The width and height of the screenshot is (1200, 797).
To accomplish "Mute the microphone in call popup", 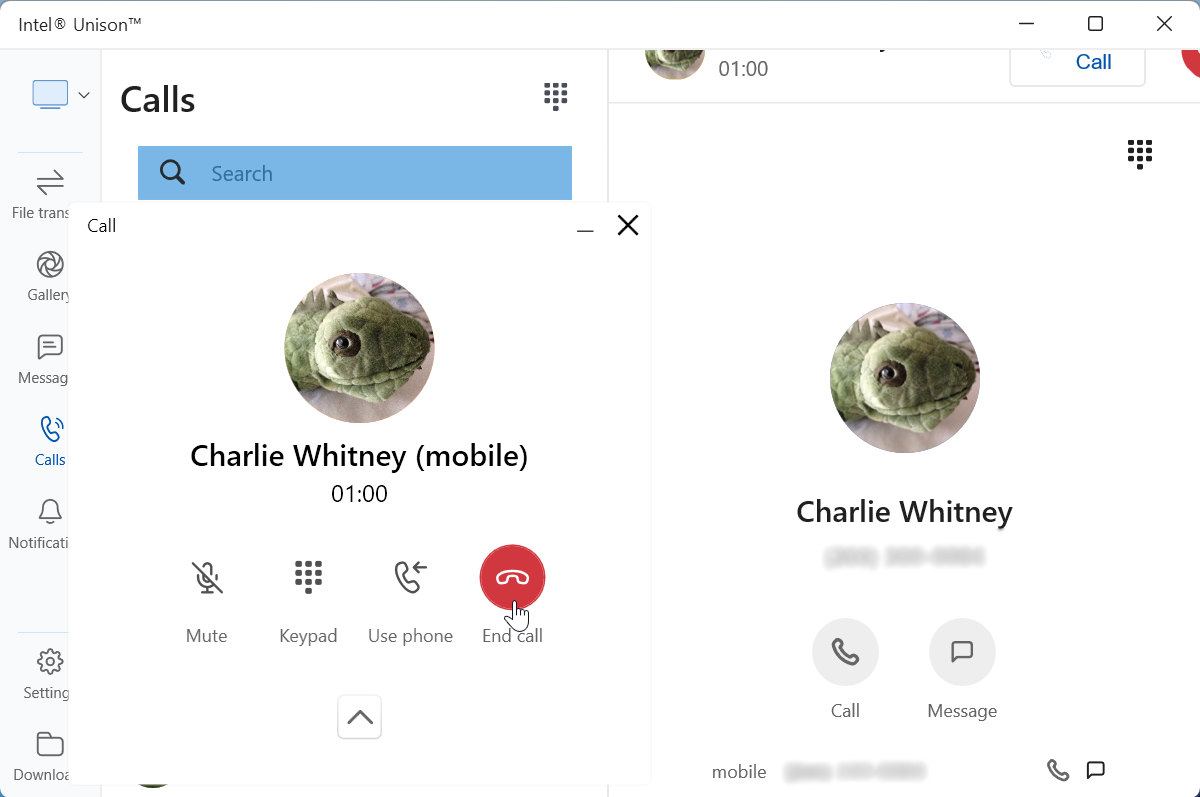I will click(x=207, y=577).
